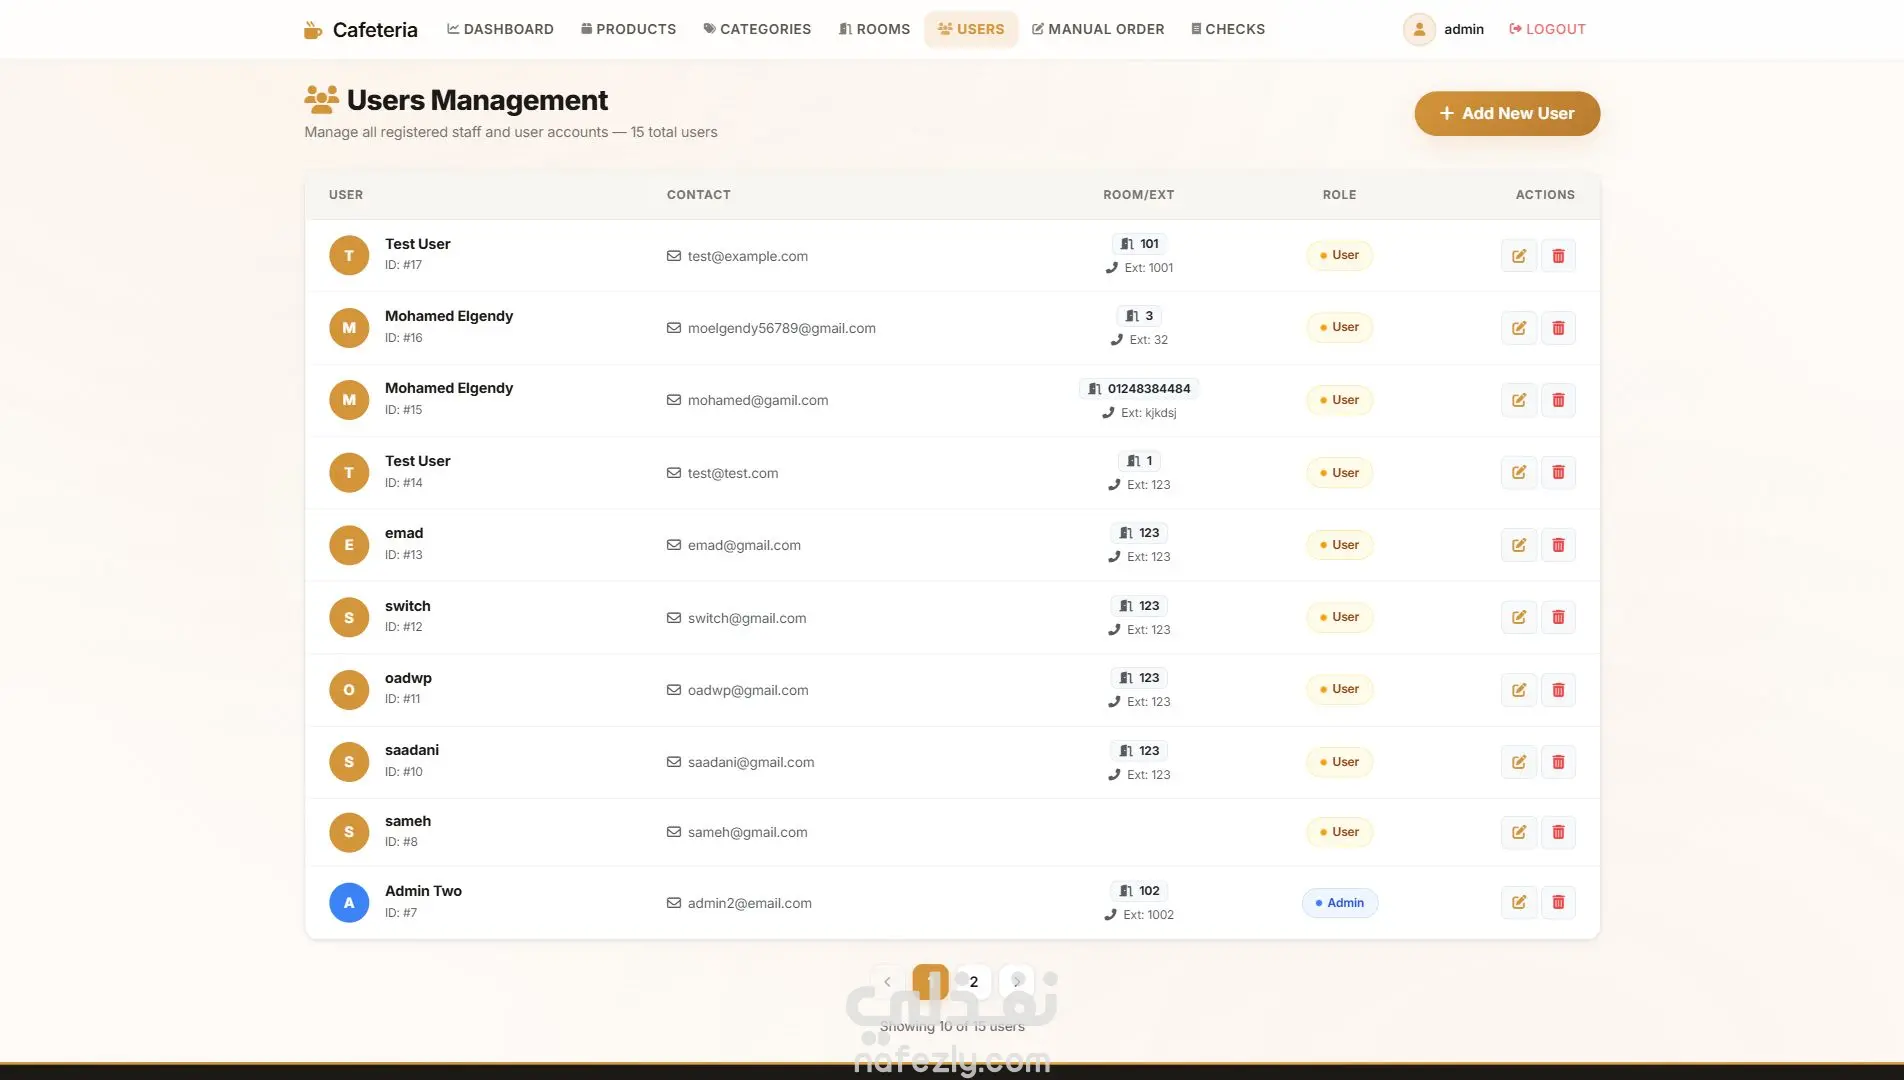Viewport: 1904px width, 1080px height.
Task: Click room badge 01248384484
Action: pos(1139,389)
